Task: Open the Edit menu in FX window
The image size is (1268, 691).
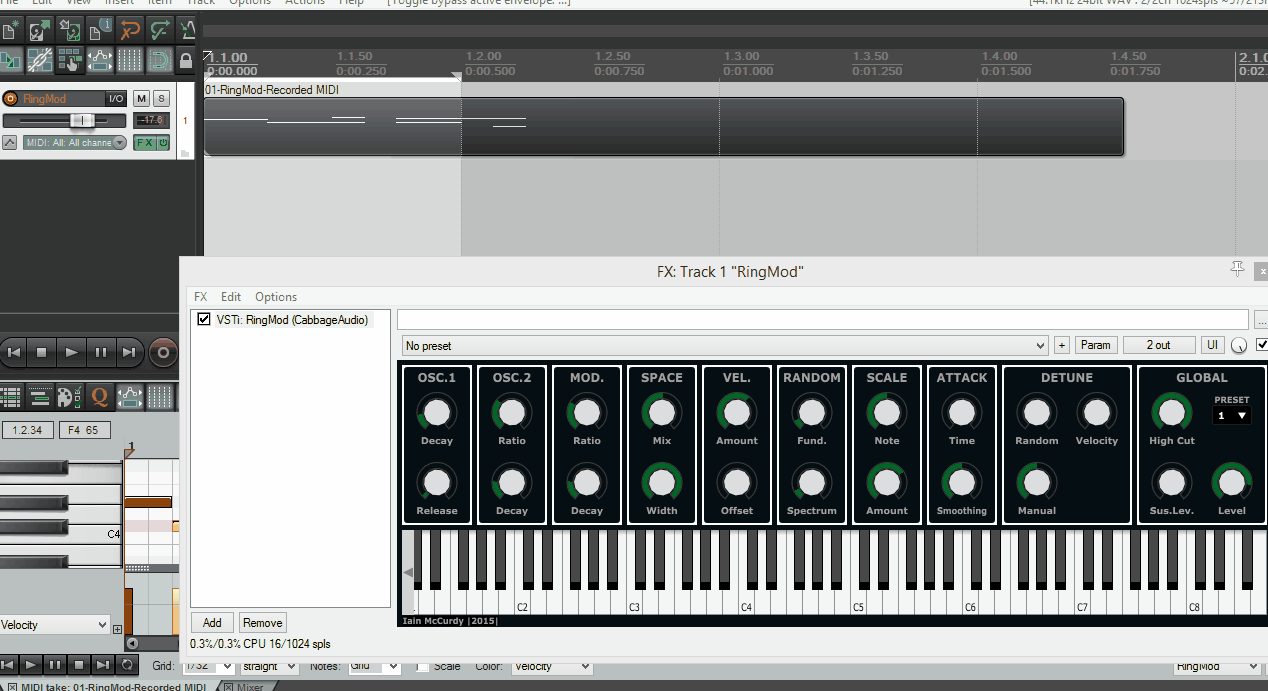Action: coord(231,297)
